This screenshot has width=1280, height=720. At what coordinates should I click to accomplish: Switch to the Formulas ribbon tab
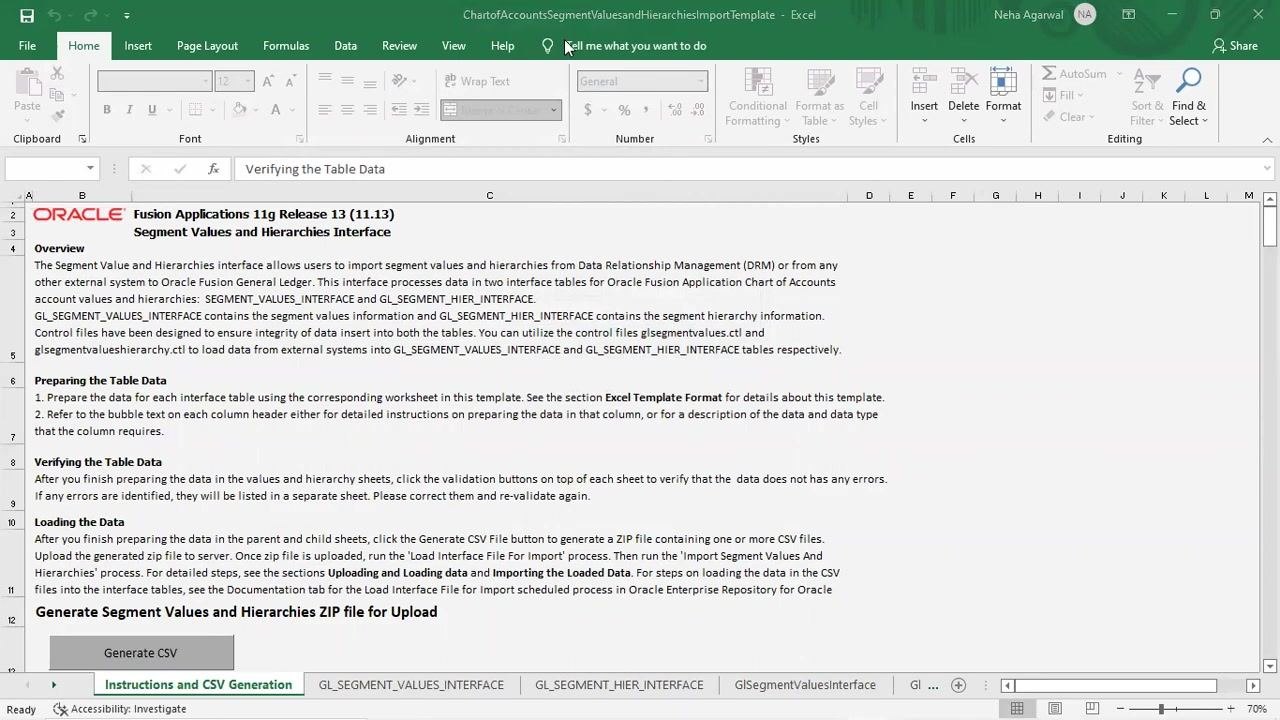click(x=286, y=46)
